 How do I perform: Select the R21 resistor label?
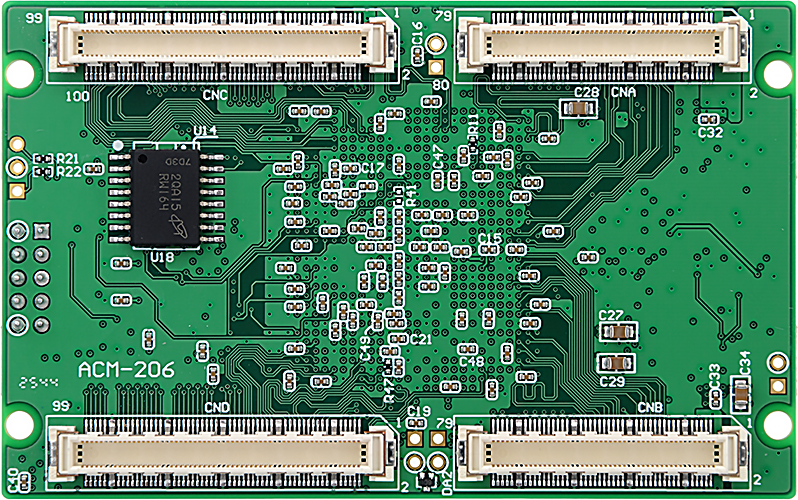tap(68, 159)
